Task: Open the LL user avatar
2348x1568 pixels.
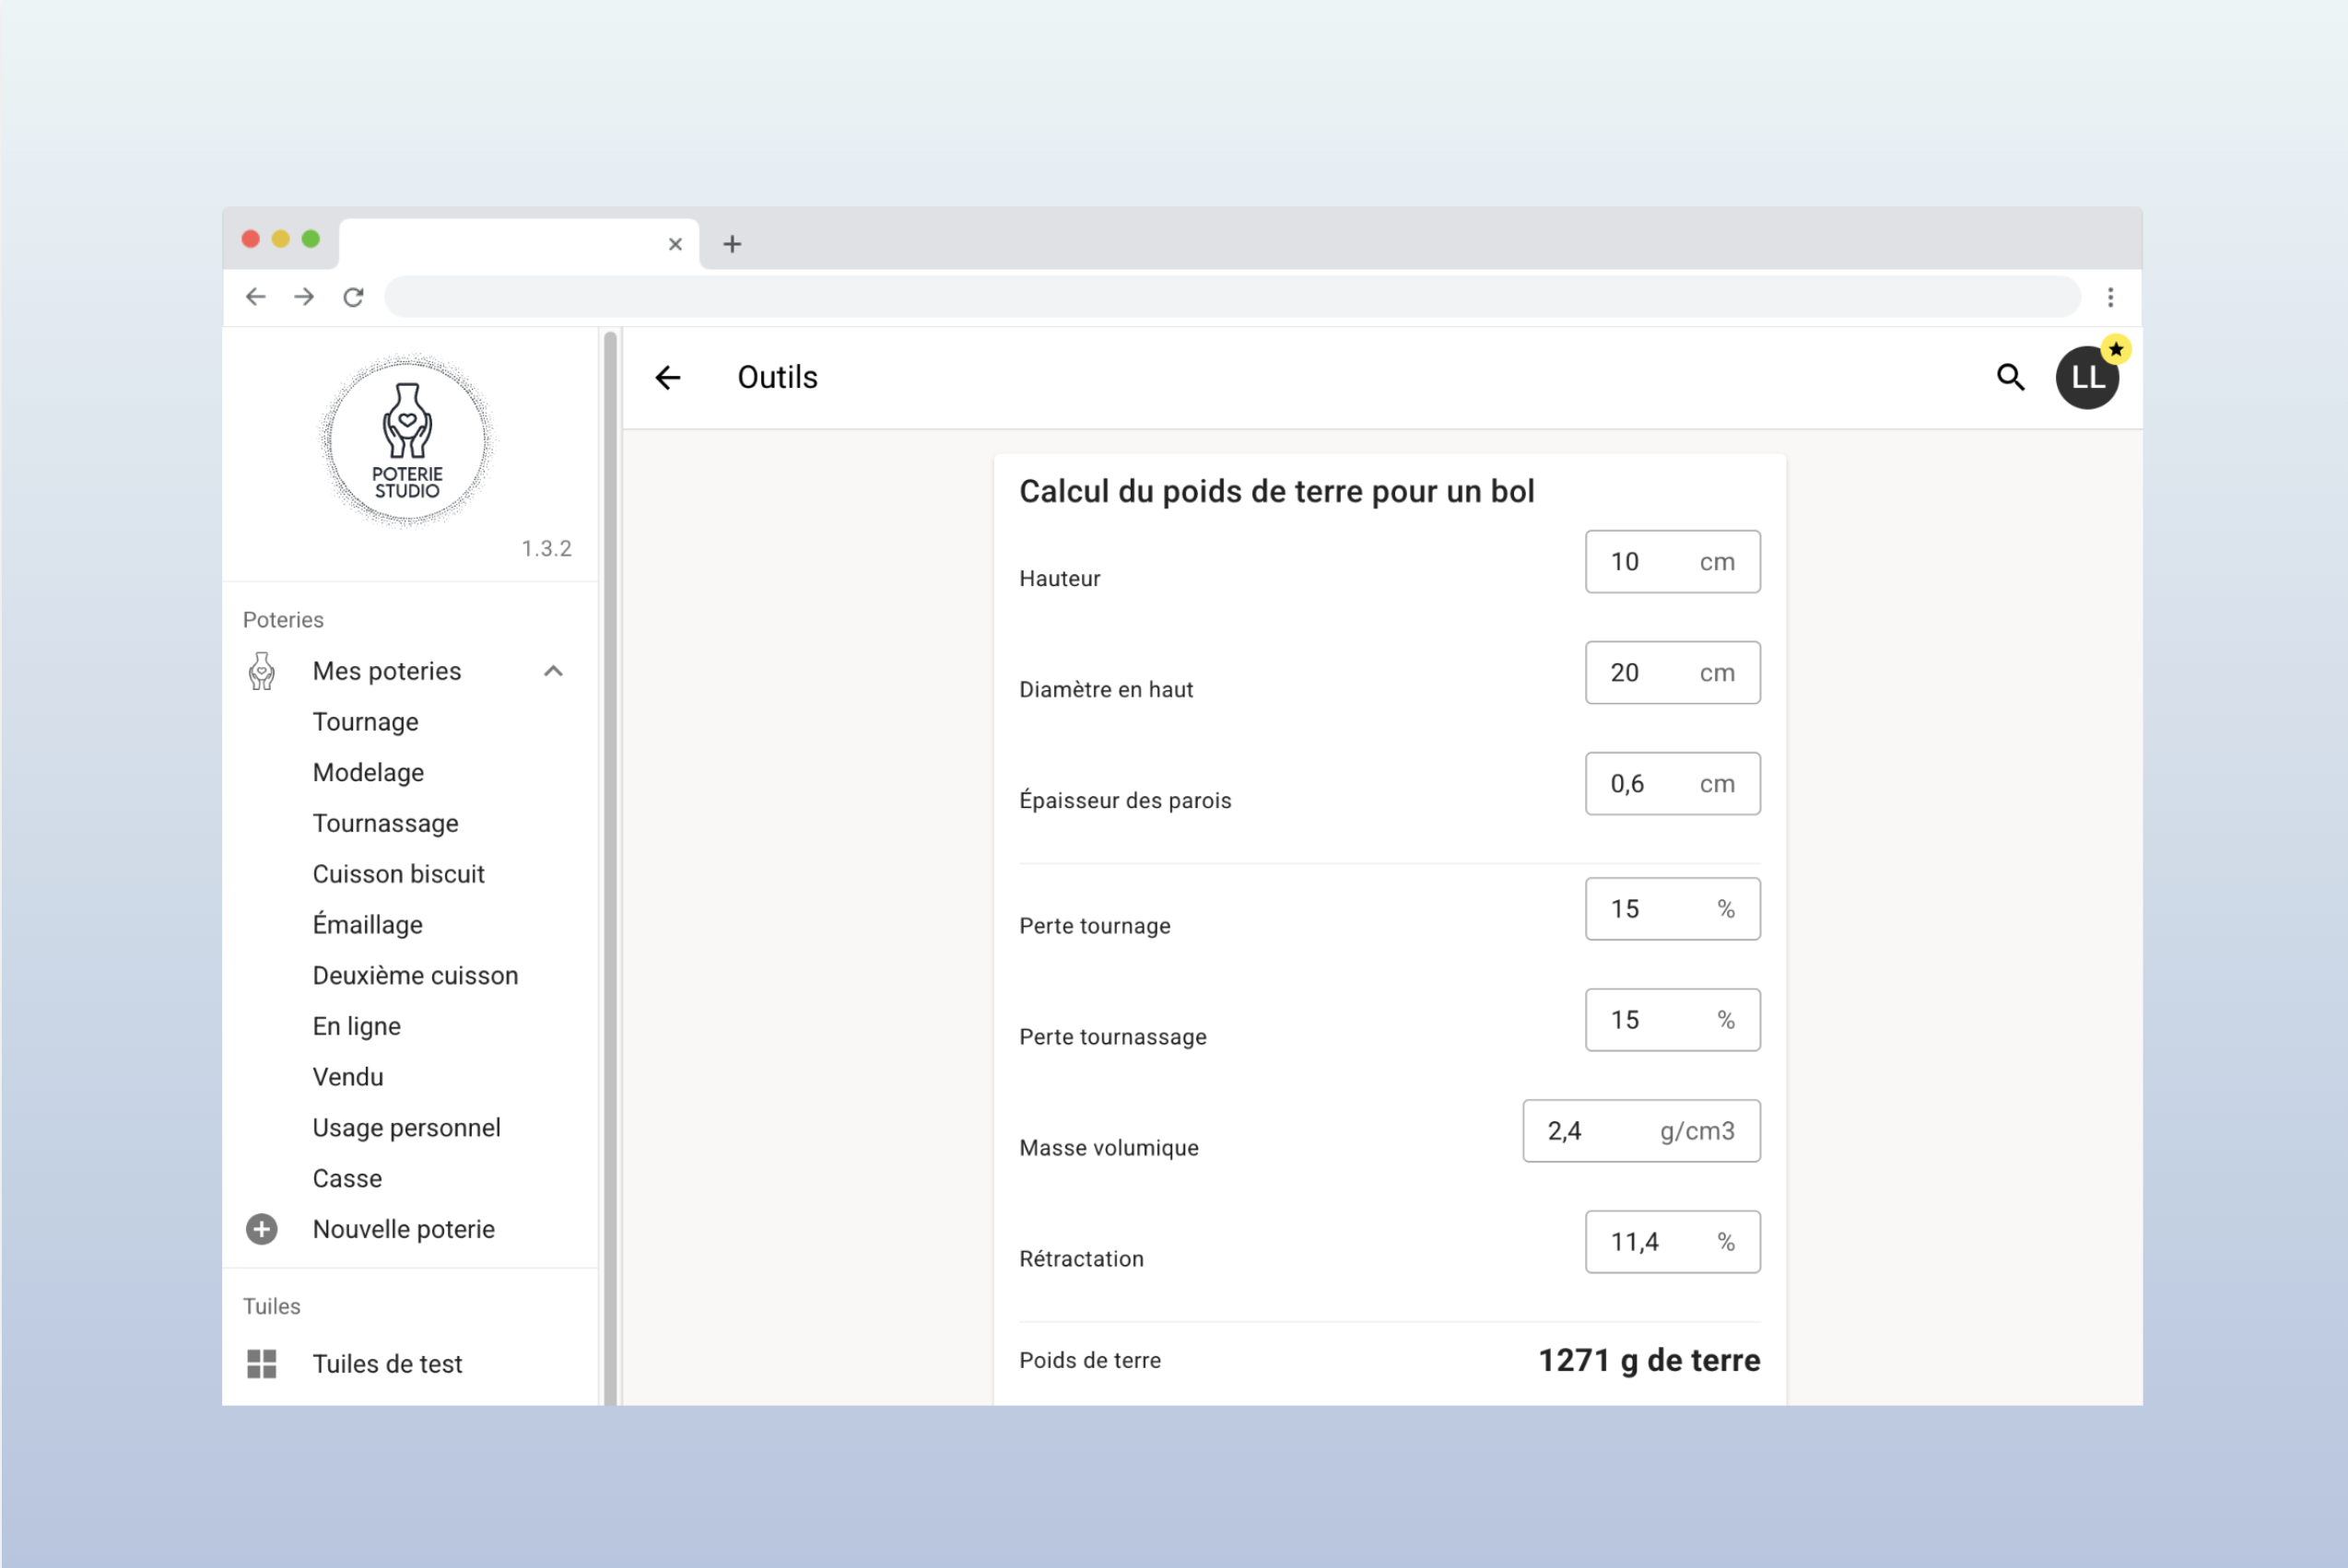Action: coord(2087,378)
